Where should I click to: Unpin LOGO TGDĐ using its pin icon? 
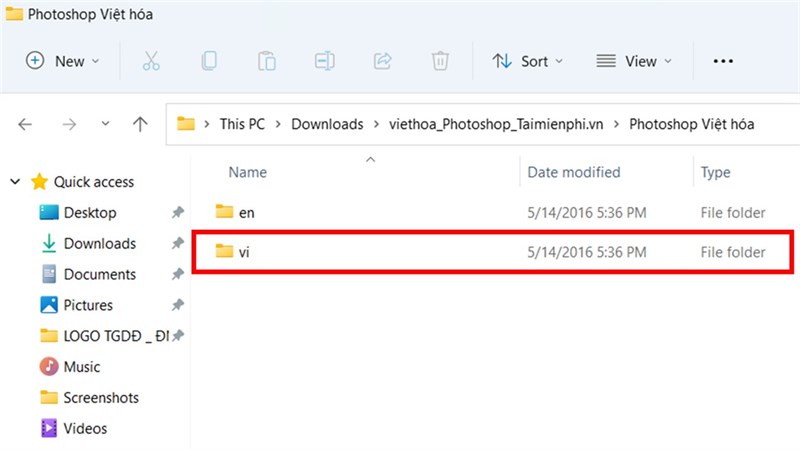pos(178,335)
